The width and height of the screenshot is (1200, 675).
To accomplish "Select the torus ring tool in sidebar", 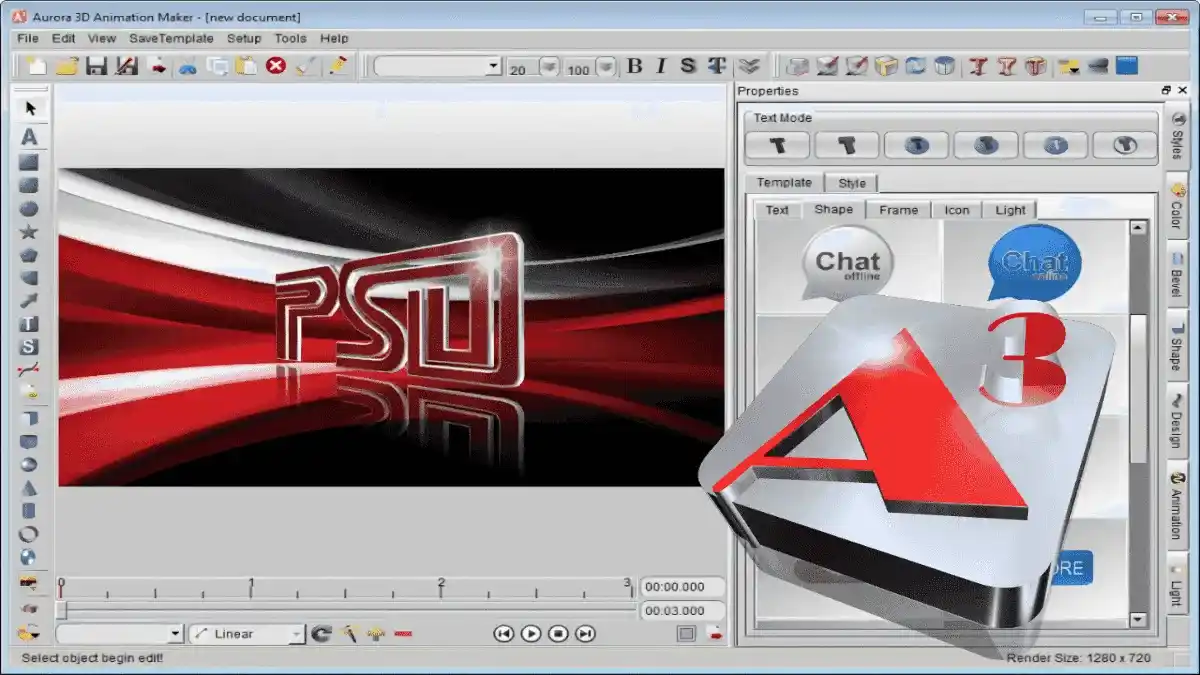I will click(x=29, y=534).
